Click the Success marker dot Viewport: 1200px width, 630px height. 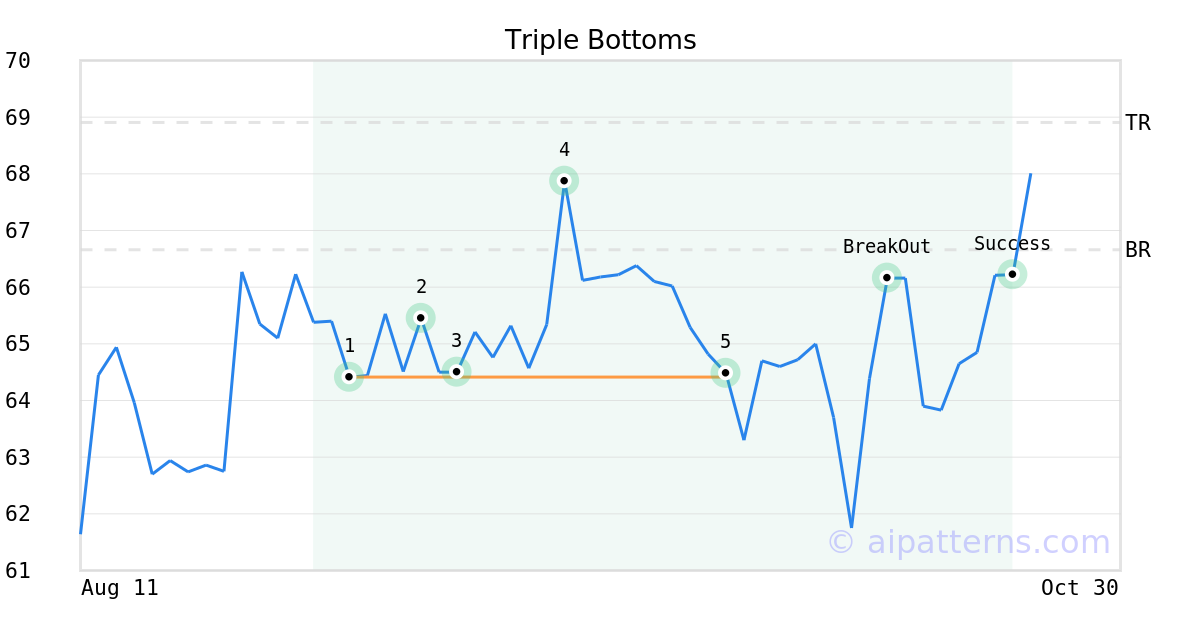coord(1012,274)
